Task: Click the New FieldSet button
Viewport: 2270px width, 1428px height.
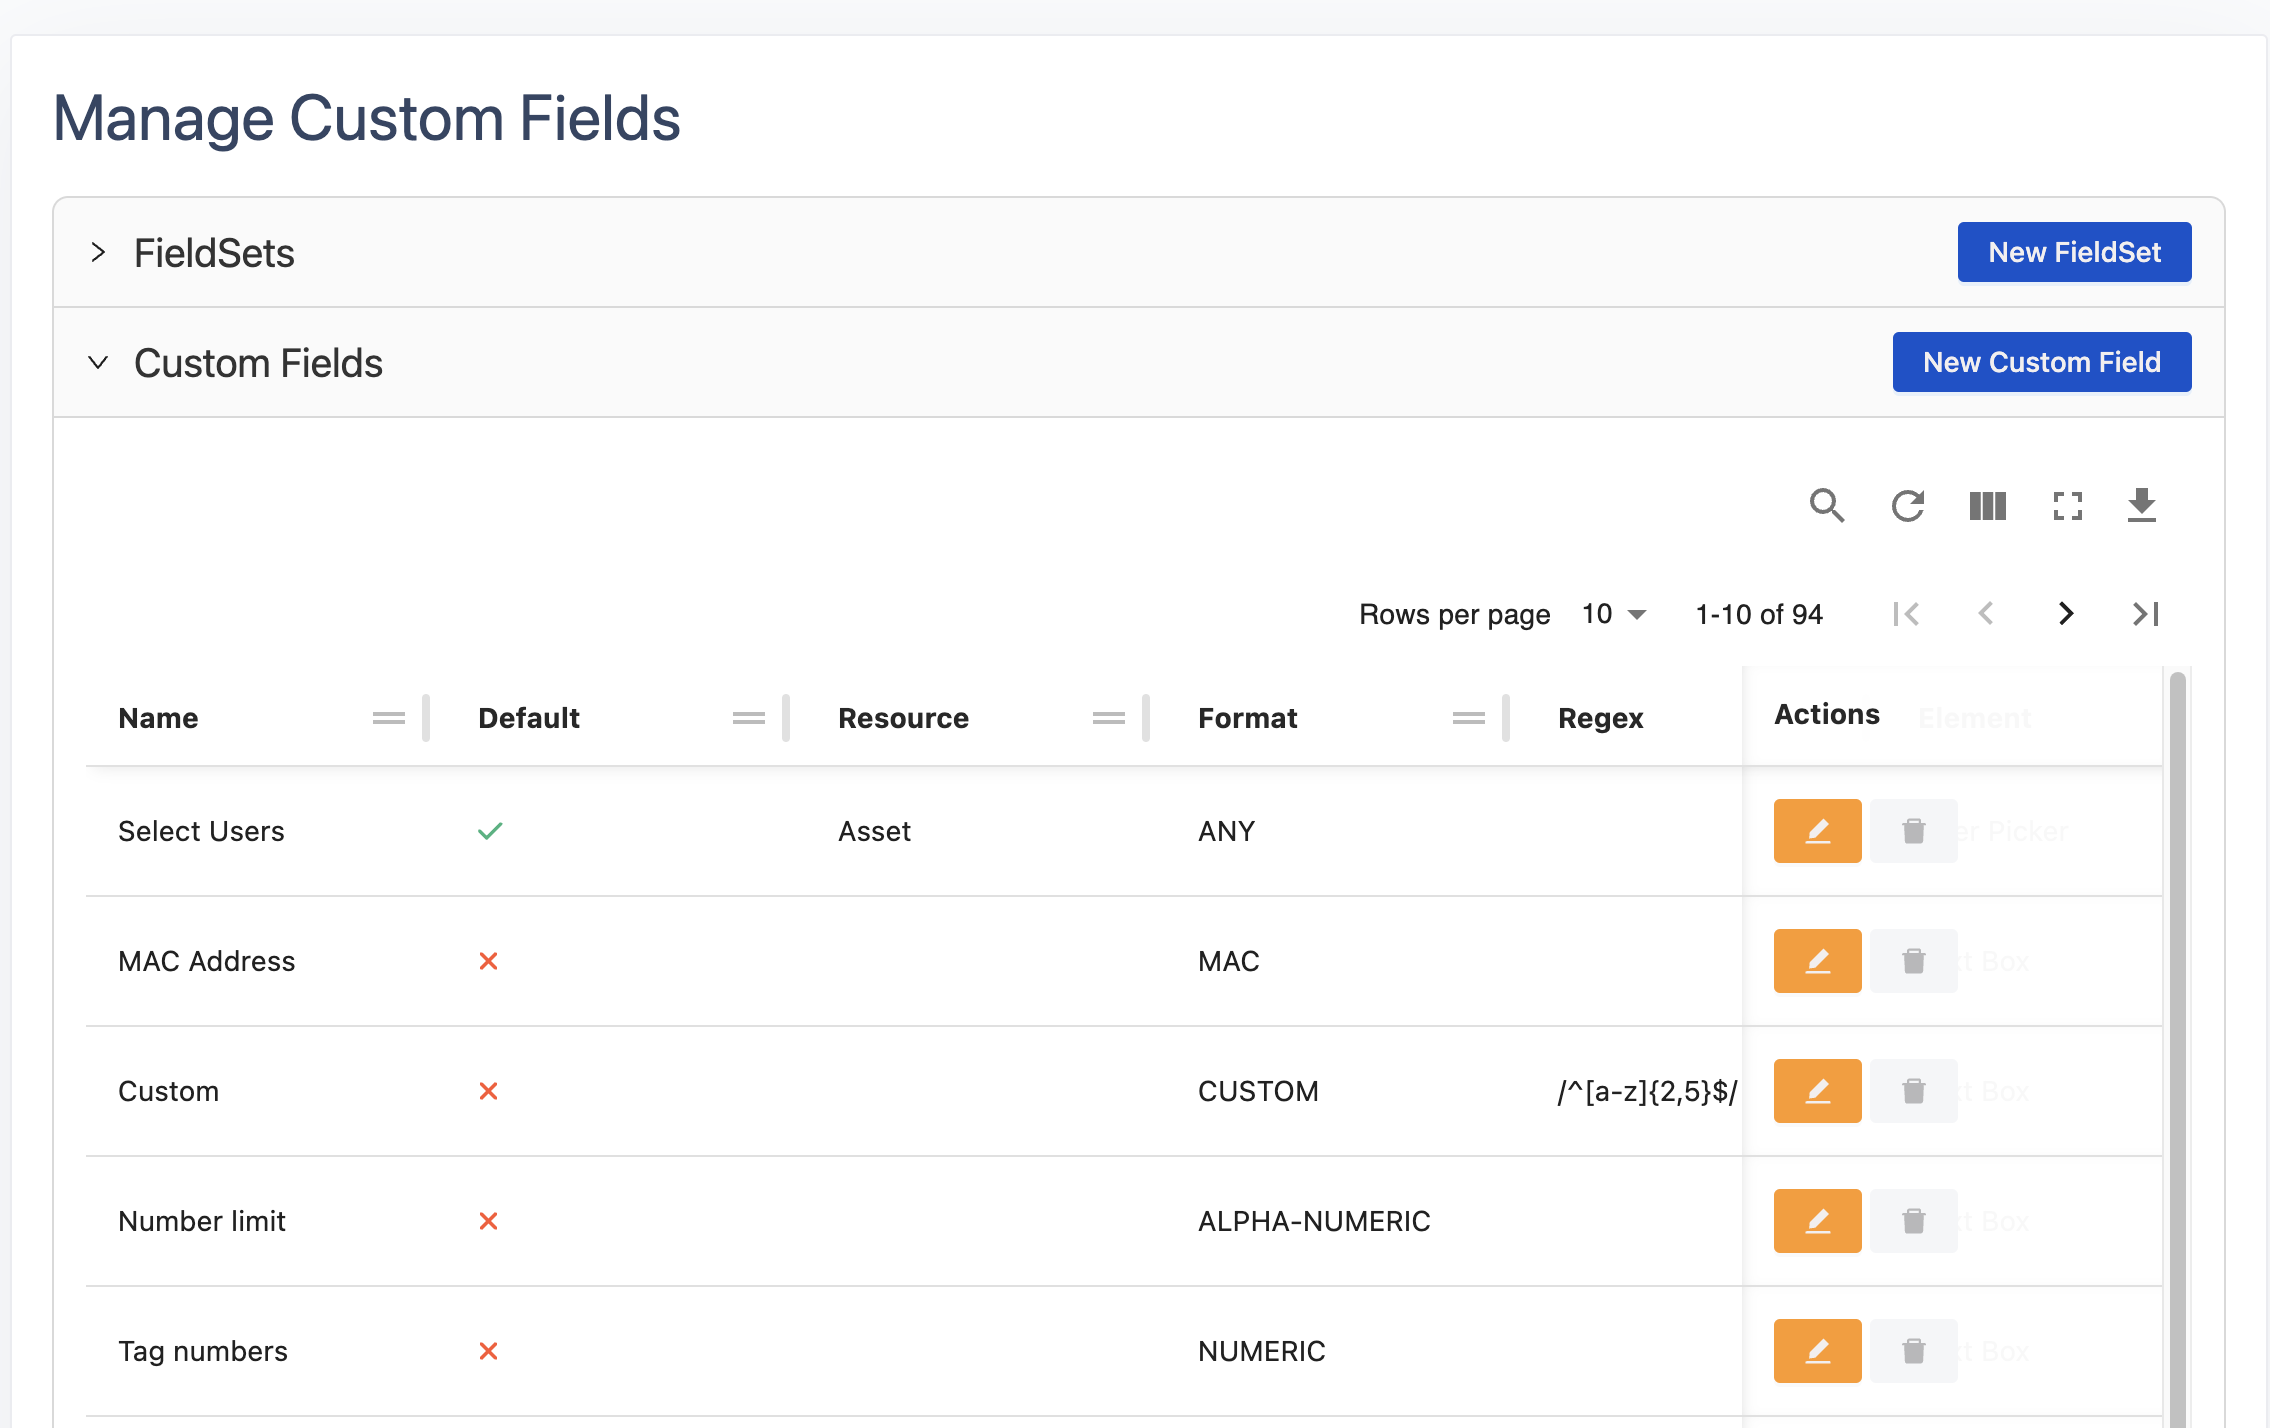Action: point(2074,252)
